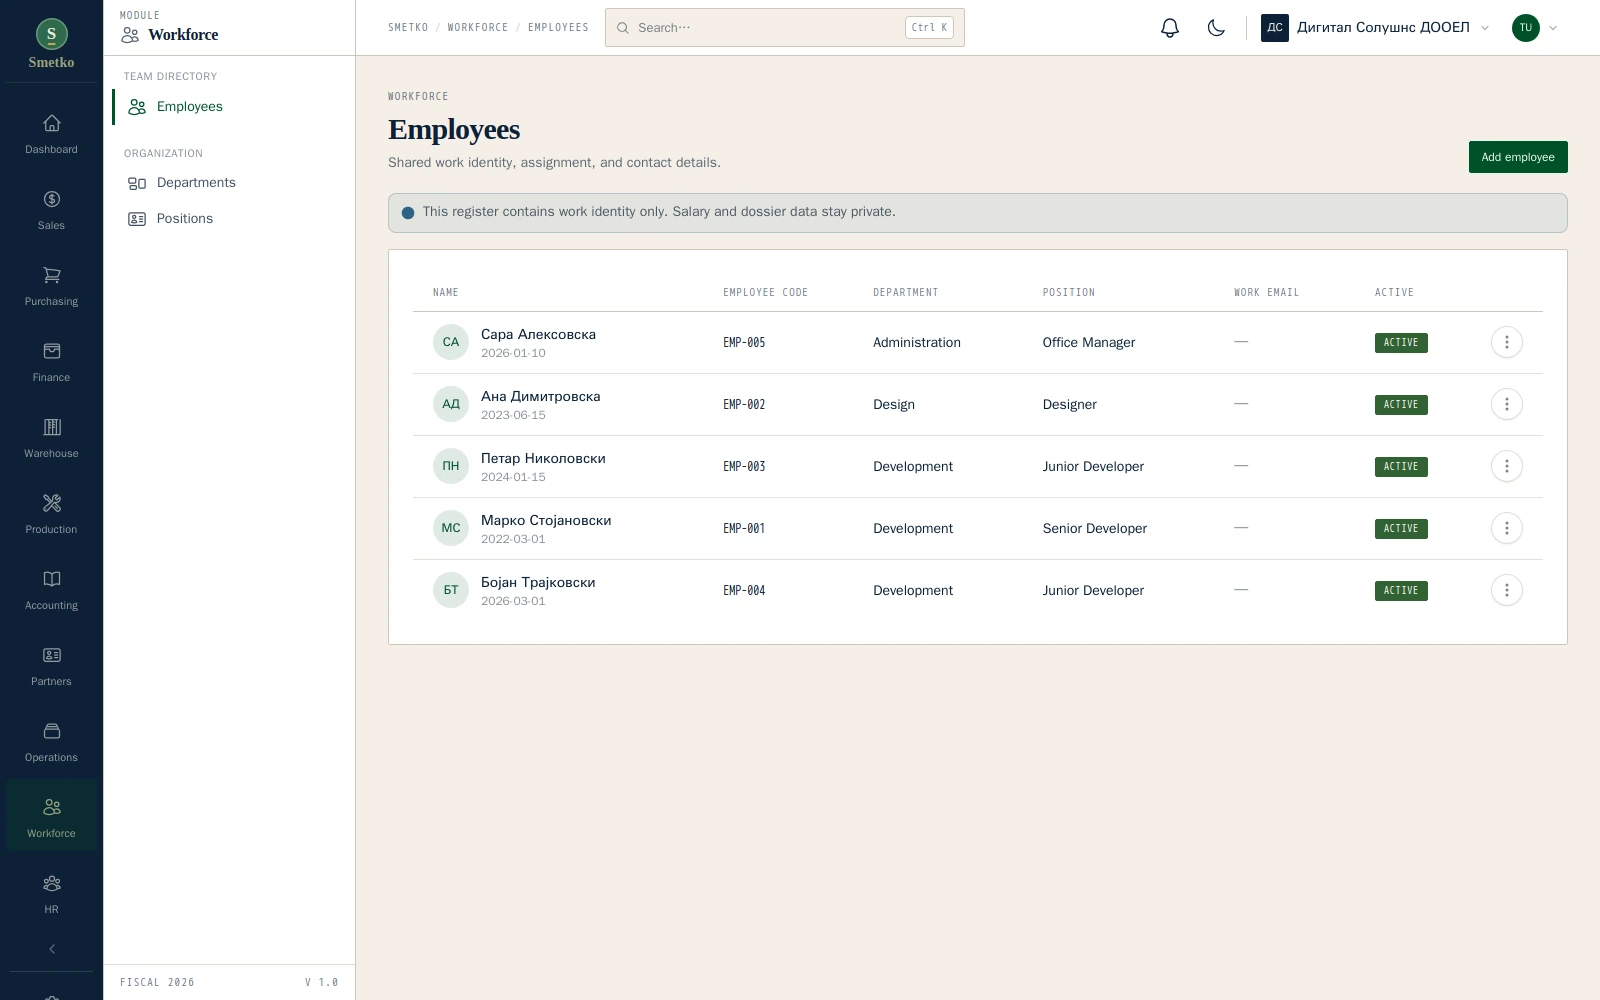Click the Workforce breadcrumb link

[478, 28]
